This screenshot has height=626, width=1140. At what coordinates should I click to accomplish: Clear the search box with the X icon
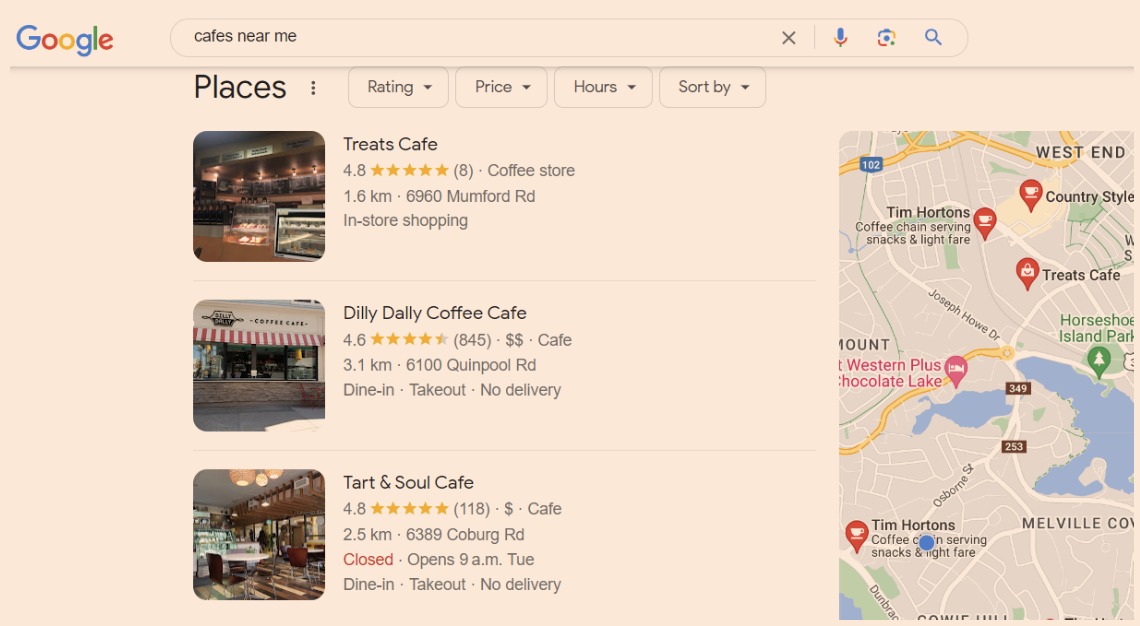click(789, 38)
